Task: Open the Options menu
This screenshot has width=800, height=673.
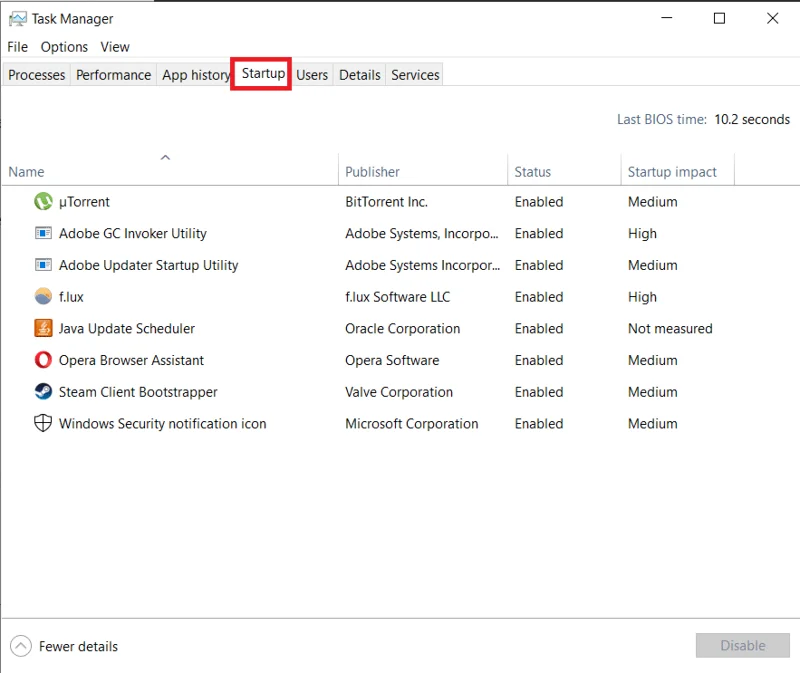Action: click(x=64, y=47)
